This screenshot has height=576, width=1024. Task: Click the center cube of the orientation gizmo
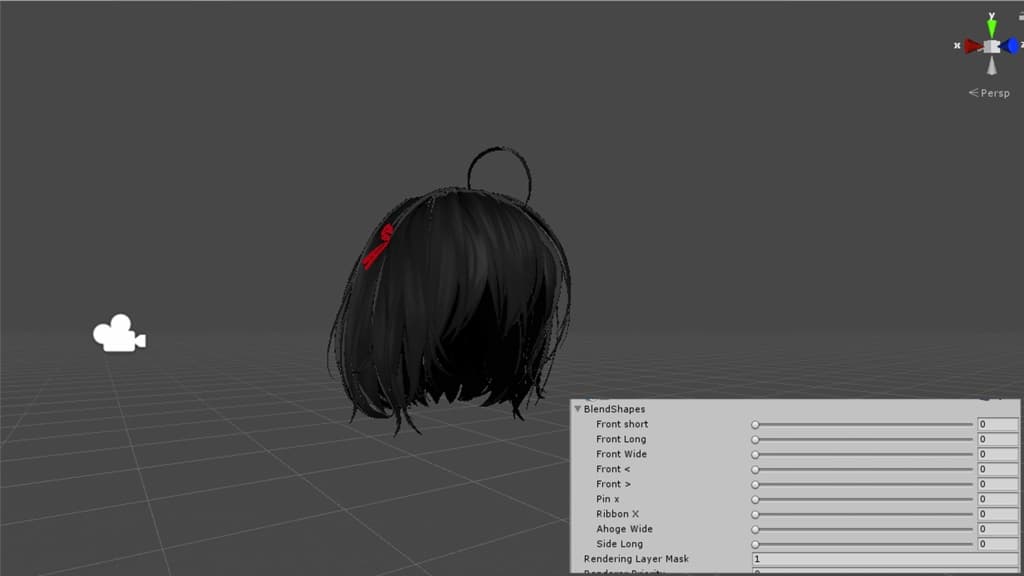pos(991,46)
